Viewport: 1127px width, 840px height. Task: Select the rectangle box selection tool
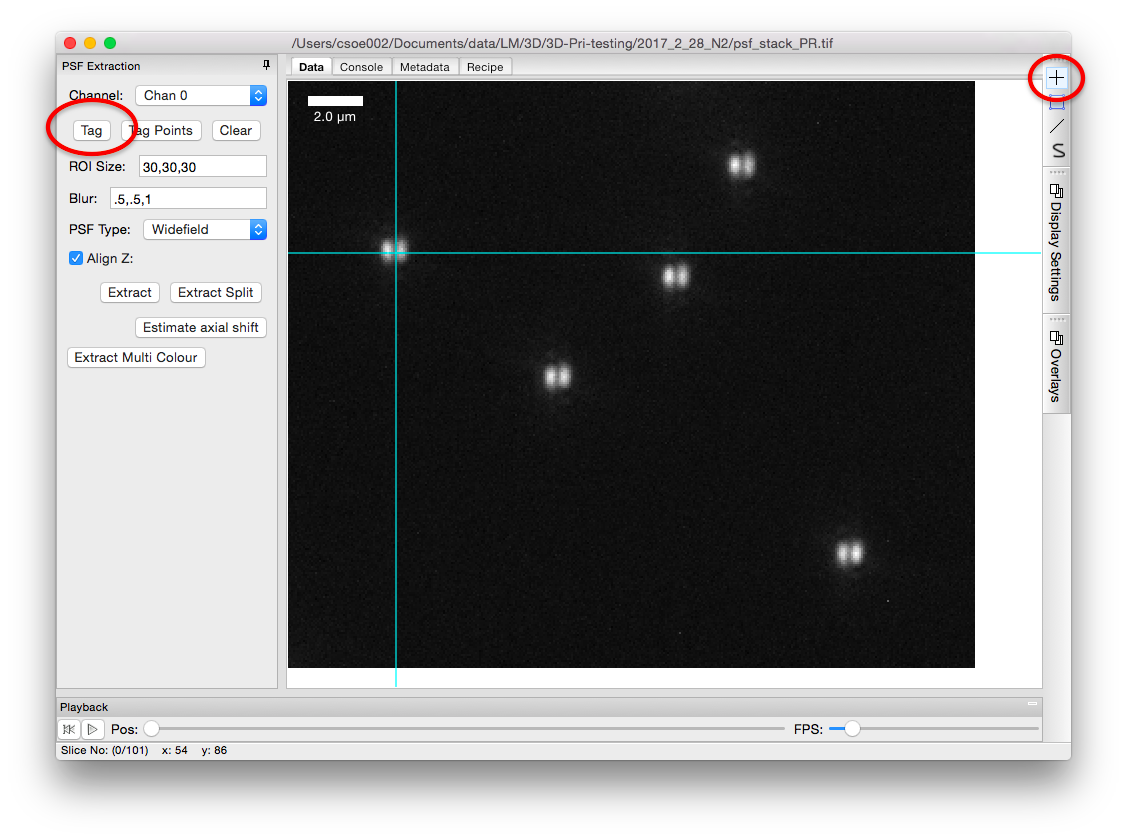click(1056, 102)
